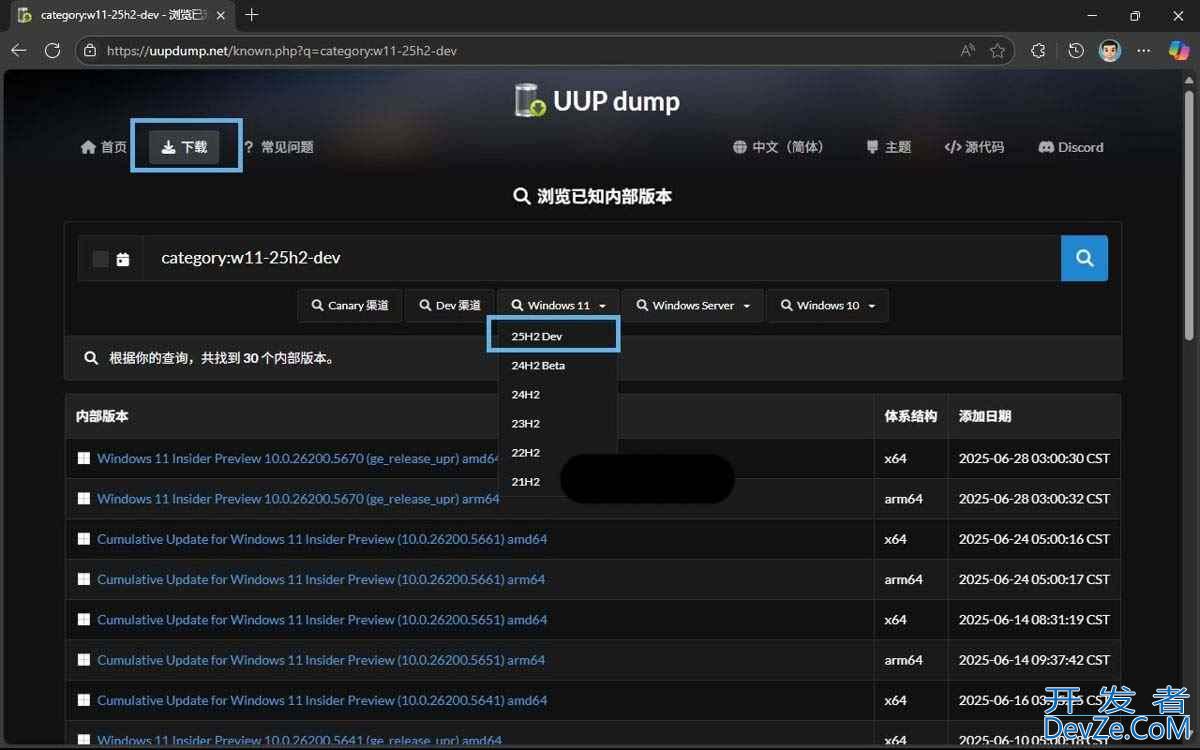Open 常见问题 FAQ page
Screen dimensions: 1200x750
[x=278, y=147]
